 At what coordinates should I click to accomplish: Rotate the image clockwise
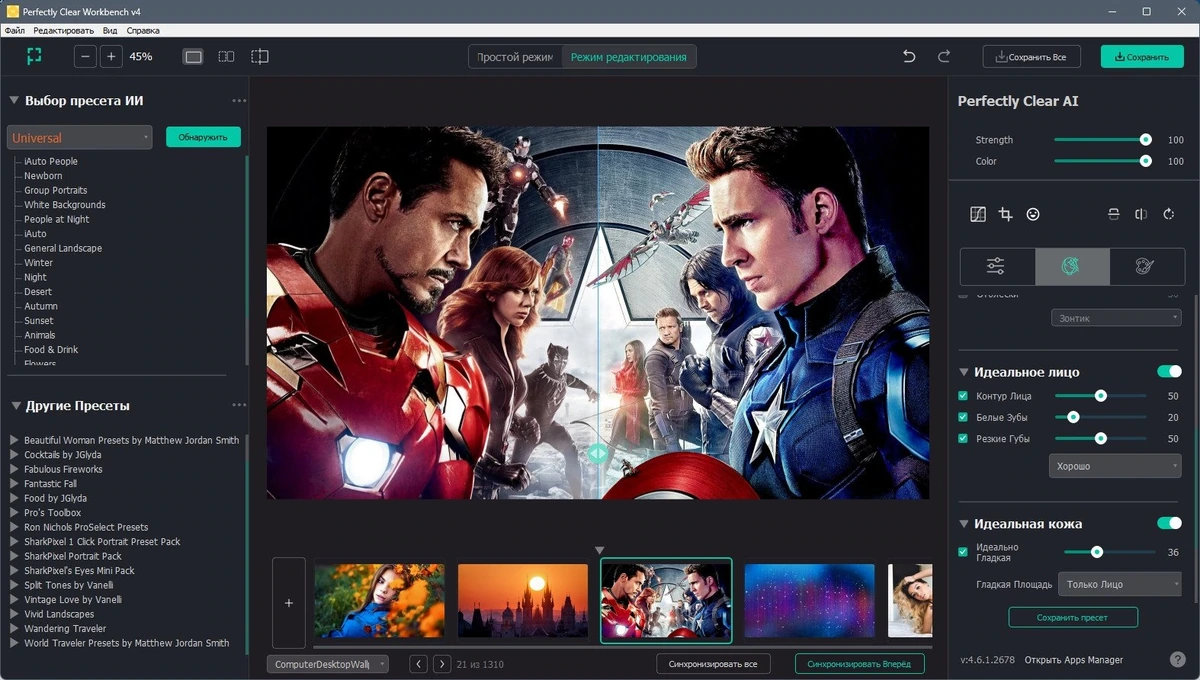pos(1169,214)
